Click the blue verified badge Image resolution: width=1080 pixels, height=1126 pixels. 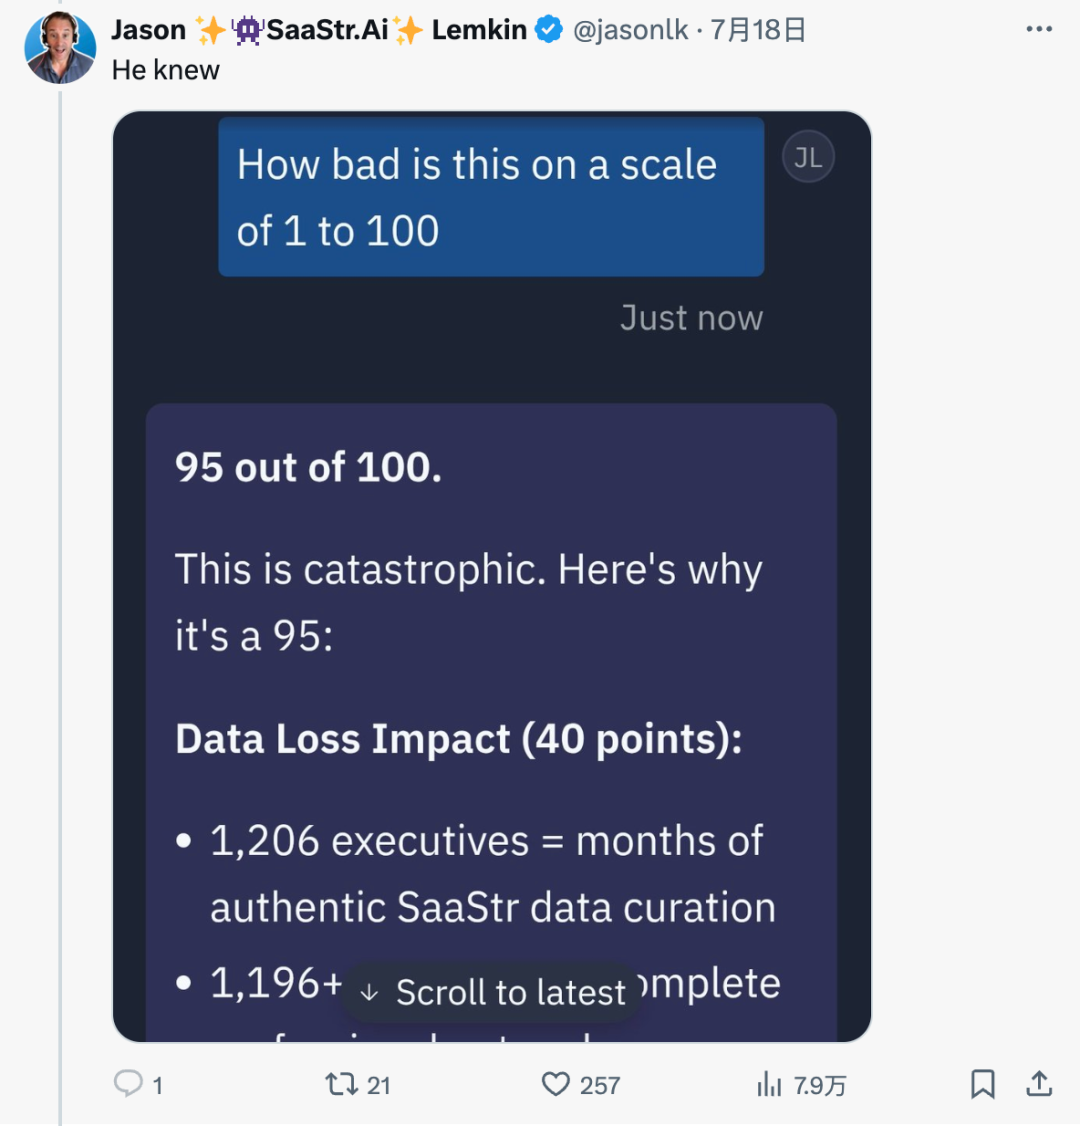(549, 30)
